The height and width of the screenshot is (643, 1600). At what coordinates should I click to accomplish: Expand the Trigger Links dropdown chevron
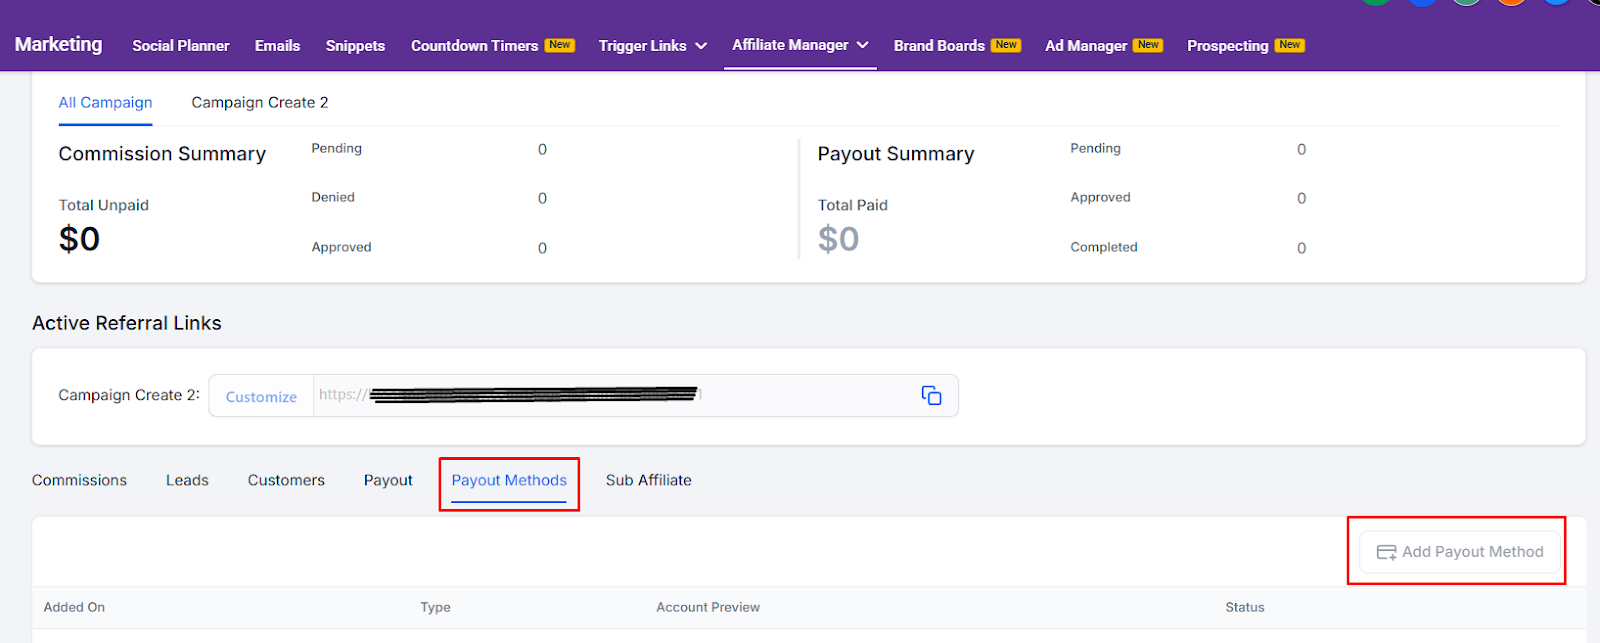(x=701, y=46)
